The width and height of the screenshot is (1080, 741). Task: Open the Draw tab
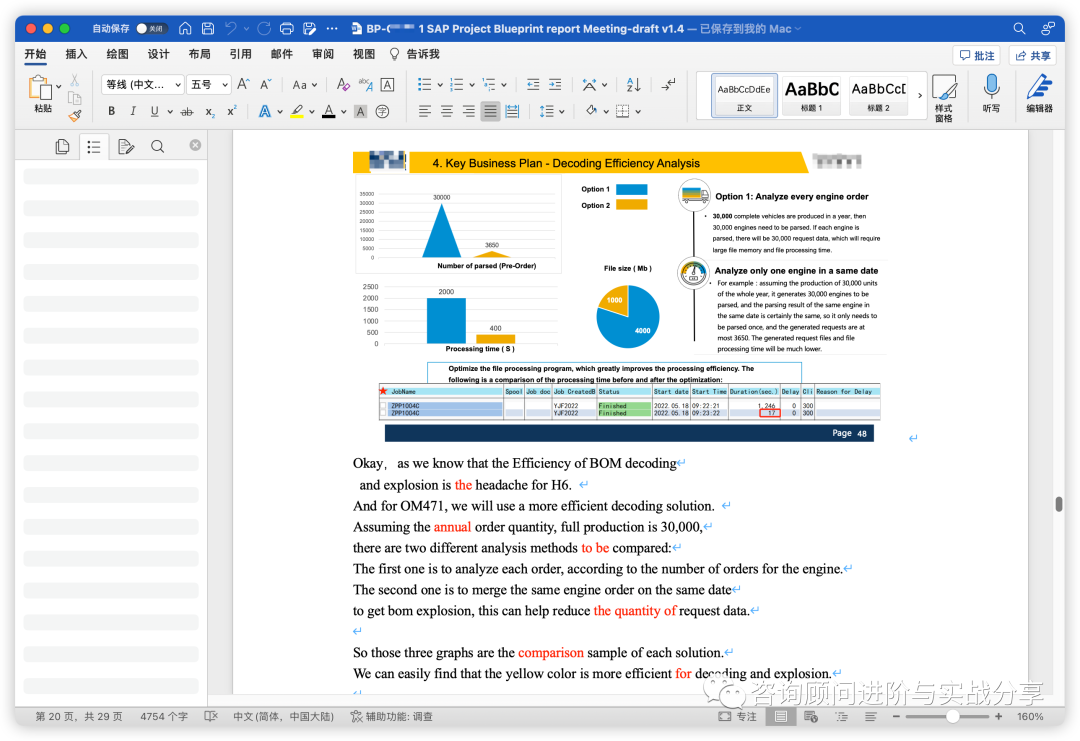point(117,54)
